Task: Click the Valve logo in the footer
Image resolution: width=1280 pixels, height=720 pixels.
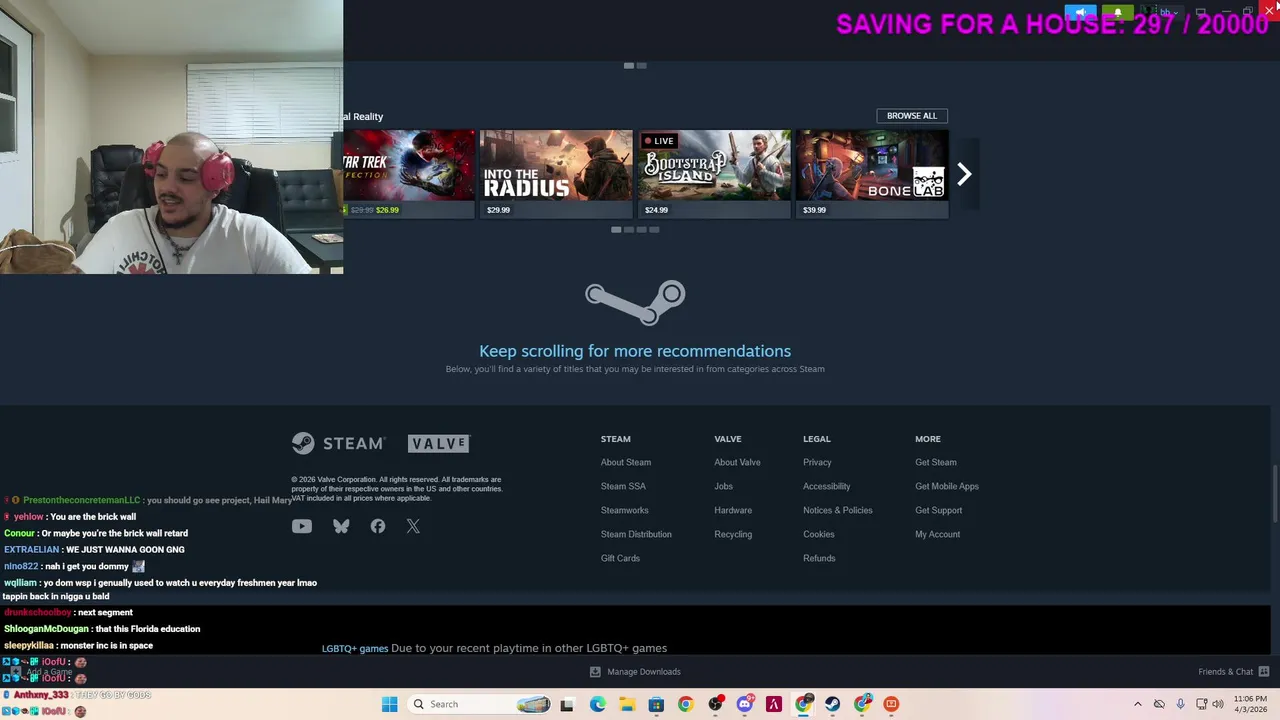Action: point(438,443)
